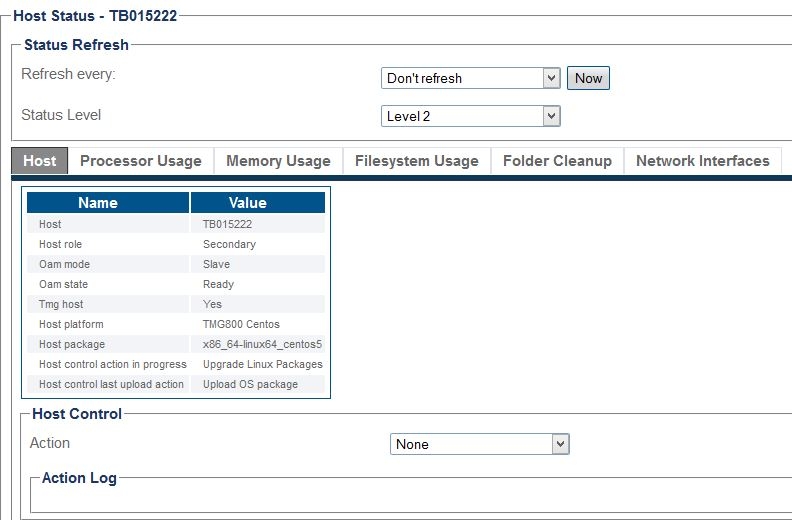The width and height of the screenshot is (792, 520).
Task: Select the Host tab
Action: [x=40, y=161]
